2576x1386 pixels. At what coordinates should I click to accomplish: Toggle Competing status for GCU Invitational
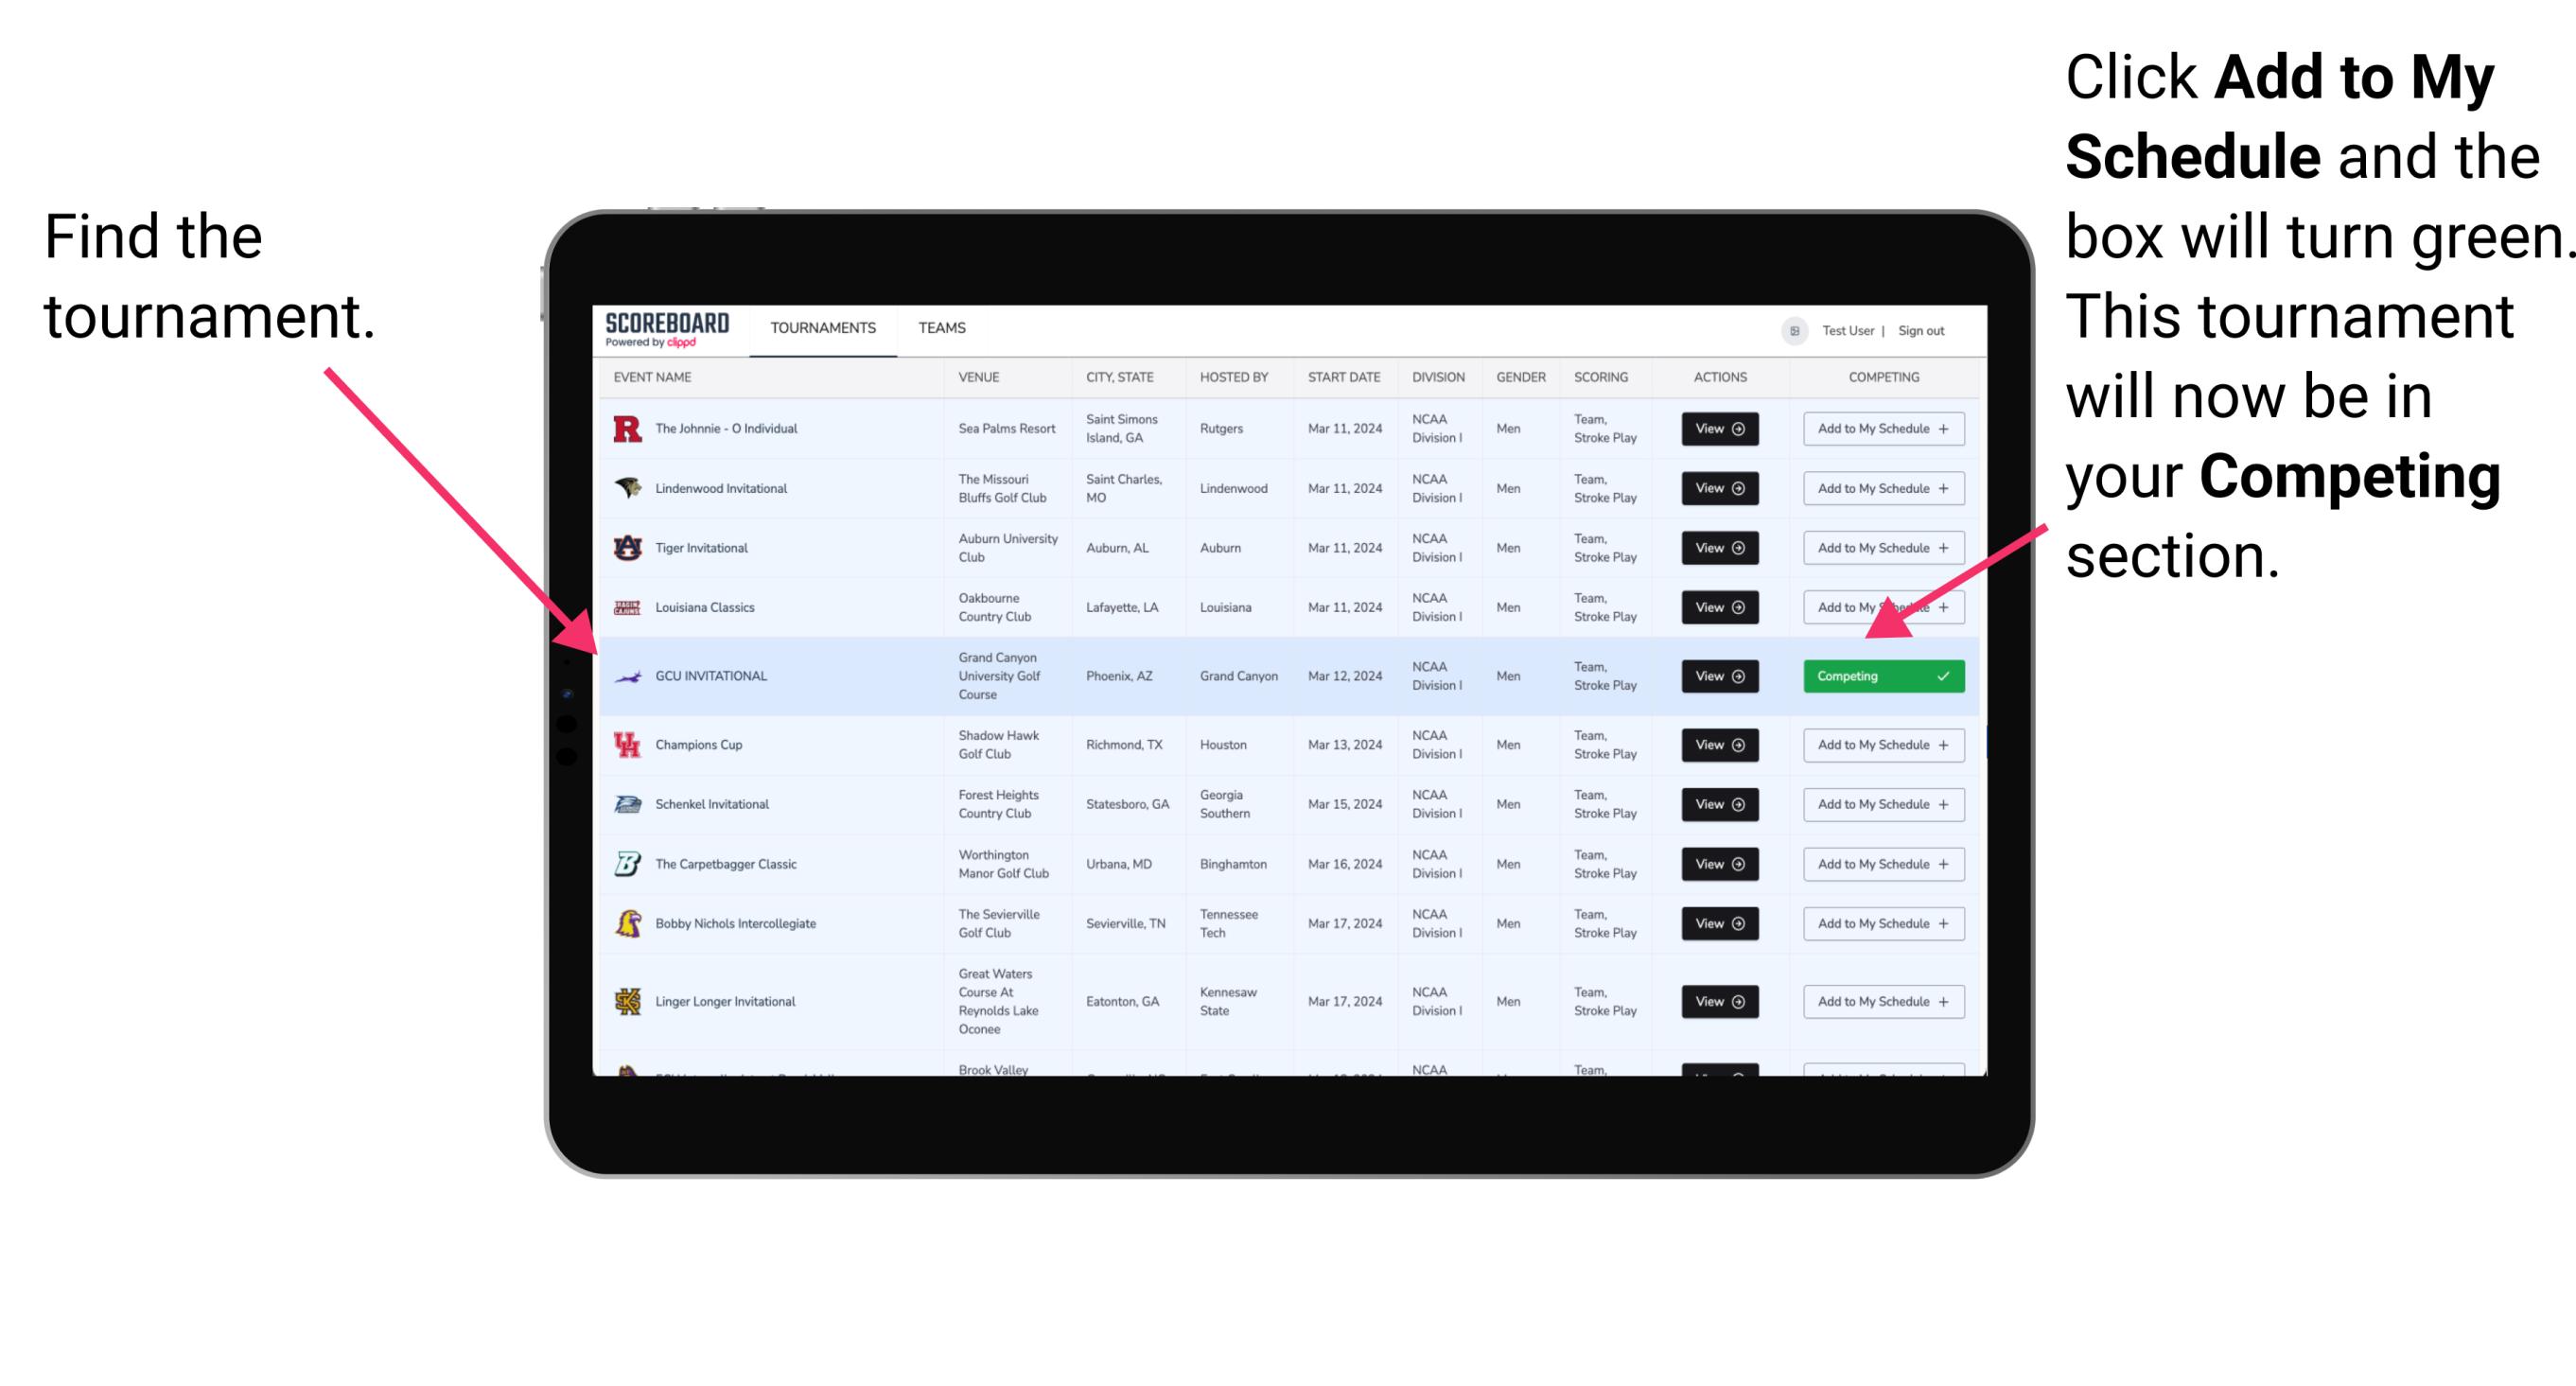point(1882,675)
